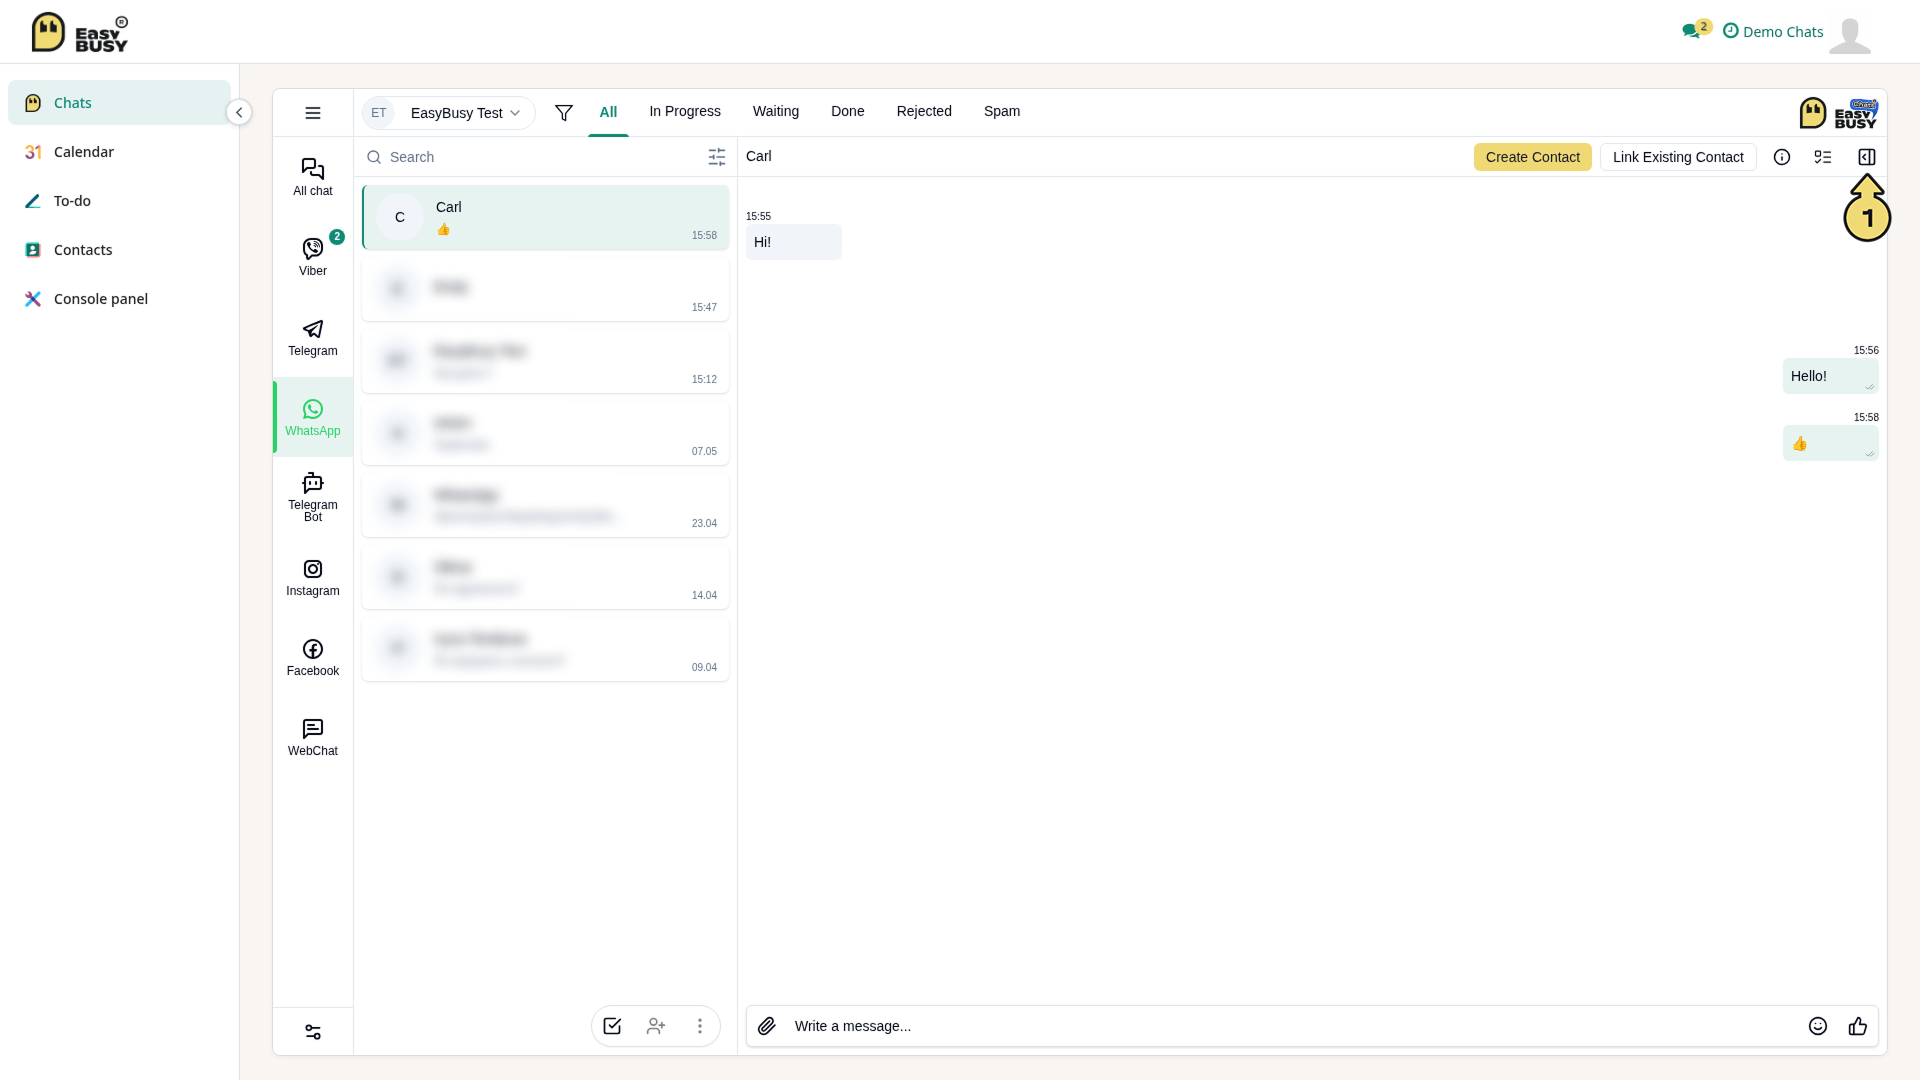Select the Telegram Bot channel
1920x1080 pixels.
[x=313, y=497]
